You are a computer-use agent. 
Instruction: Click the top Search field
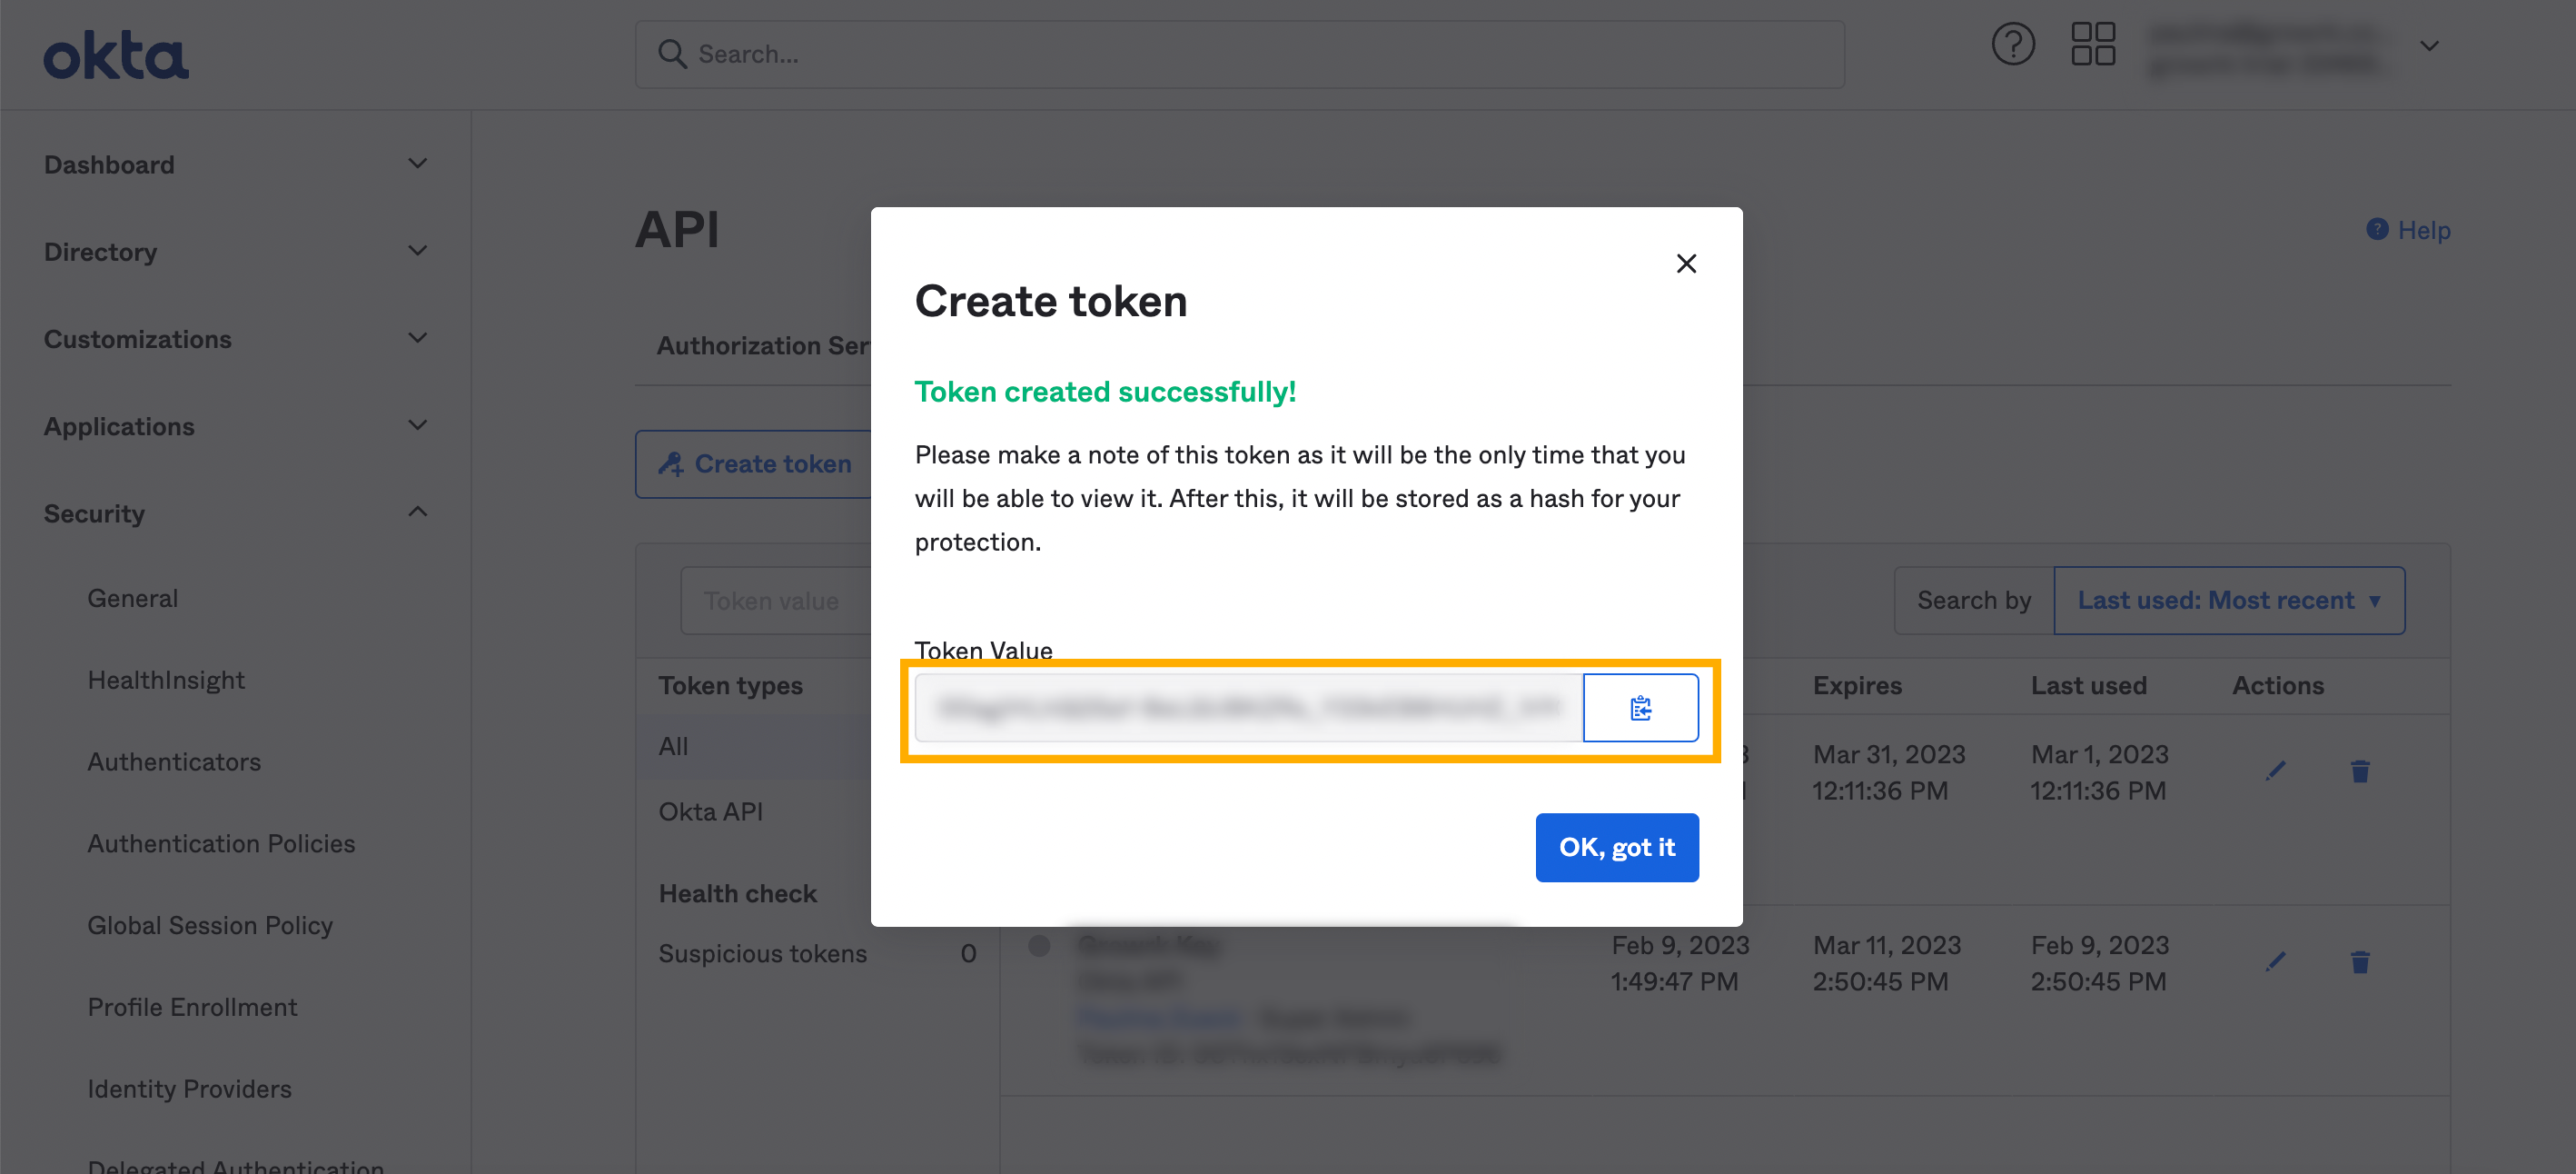click(x=1240, y=54)
